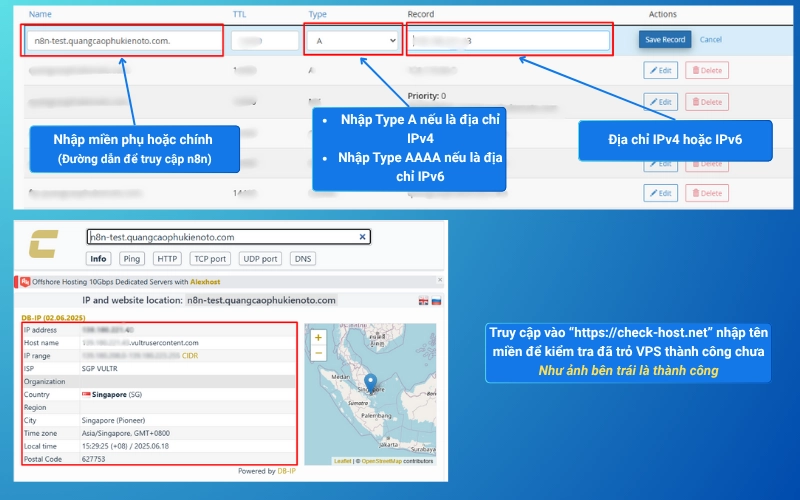Open the Ping tab
The width and height of the screenshot is (800, 500).
(132, 259)
